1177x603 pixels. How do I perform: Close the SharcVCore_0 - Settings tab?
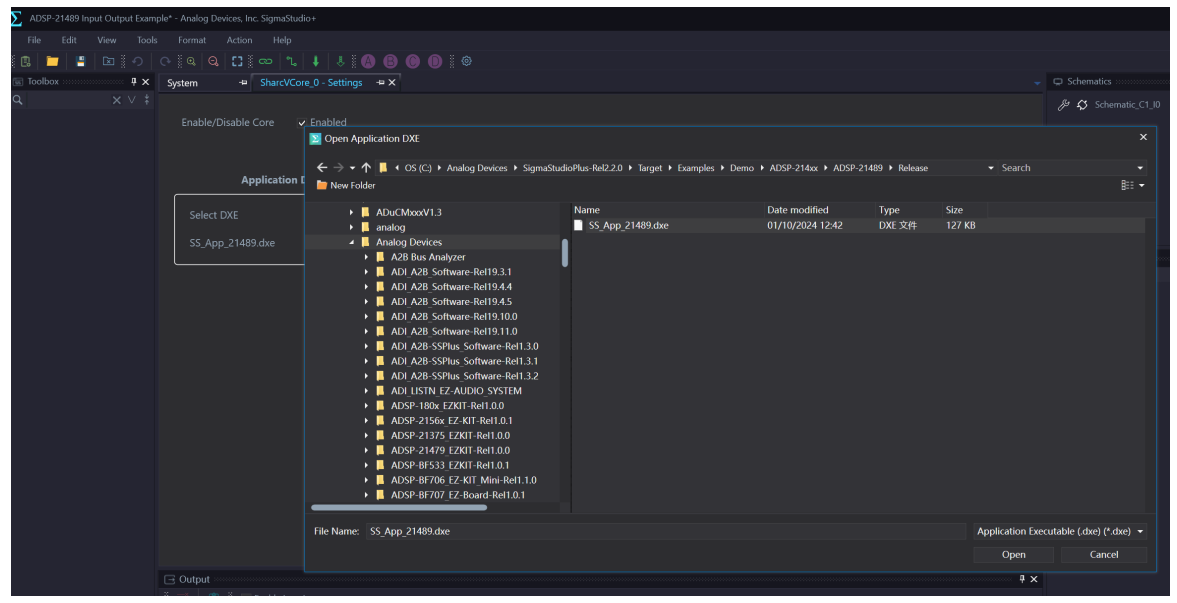point(392,83)
